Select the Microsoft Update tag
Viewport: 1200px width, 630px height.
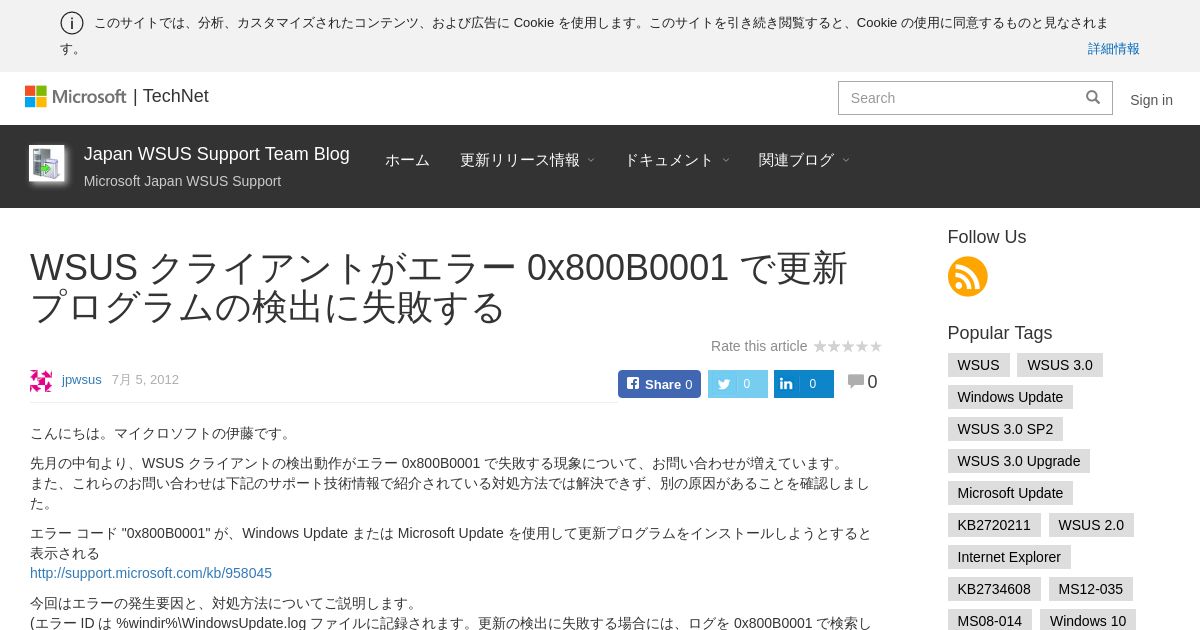click(1010, 493)
